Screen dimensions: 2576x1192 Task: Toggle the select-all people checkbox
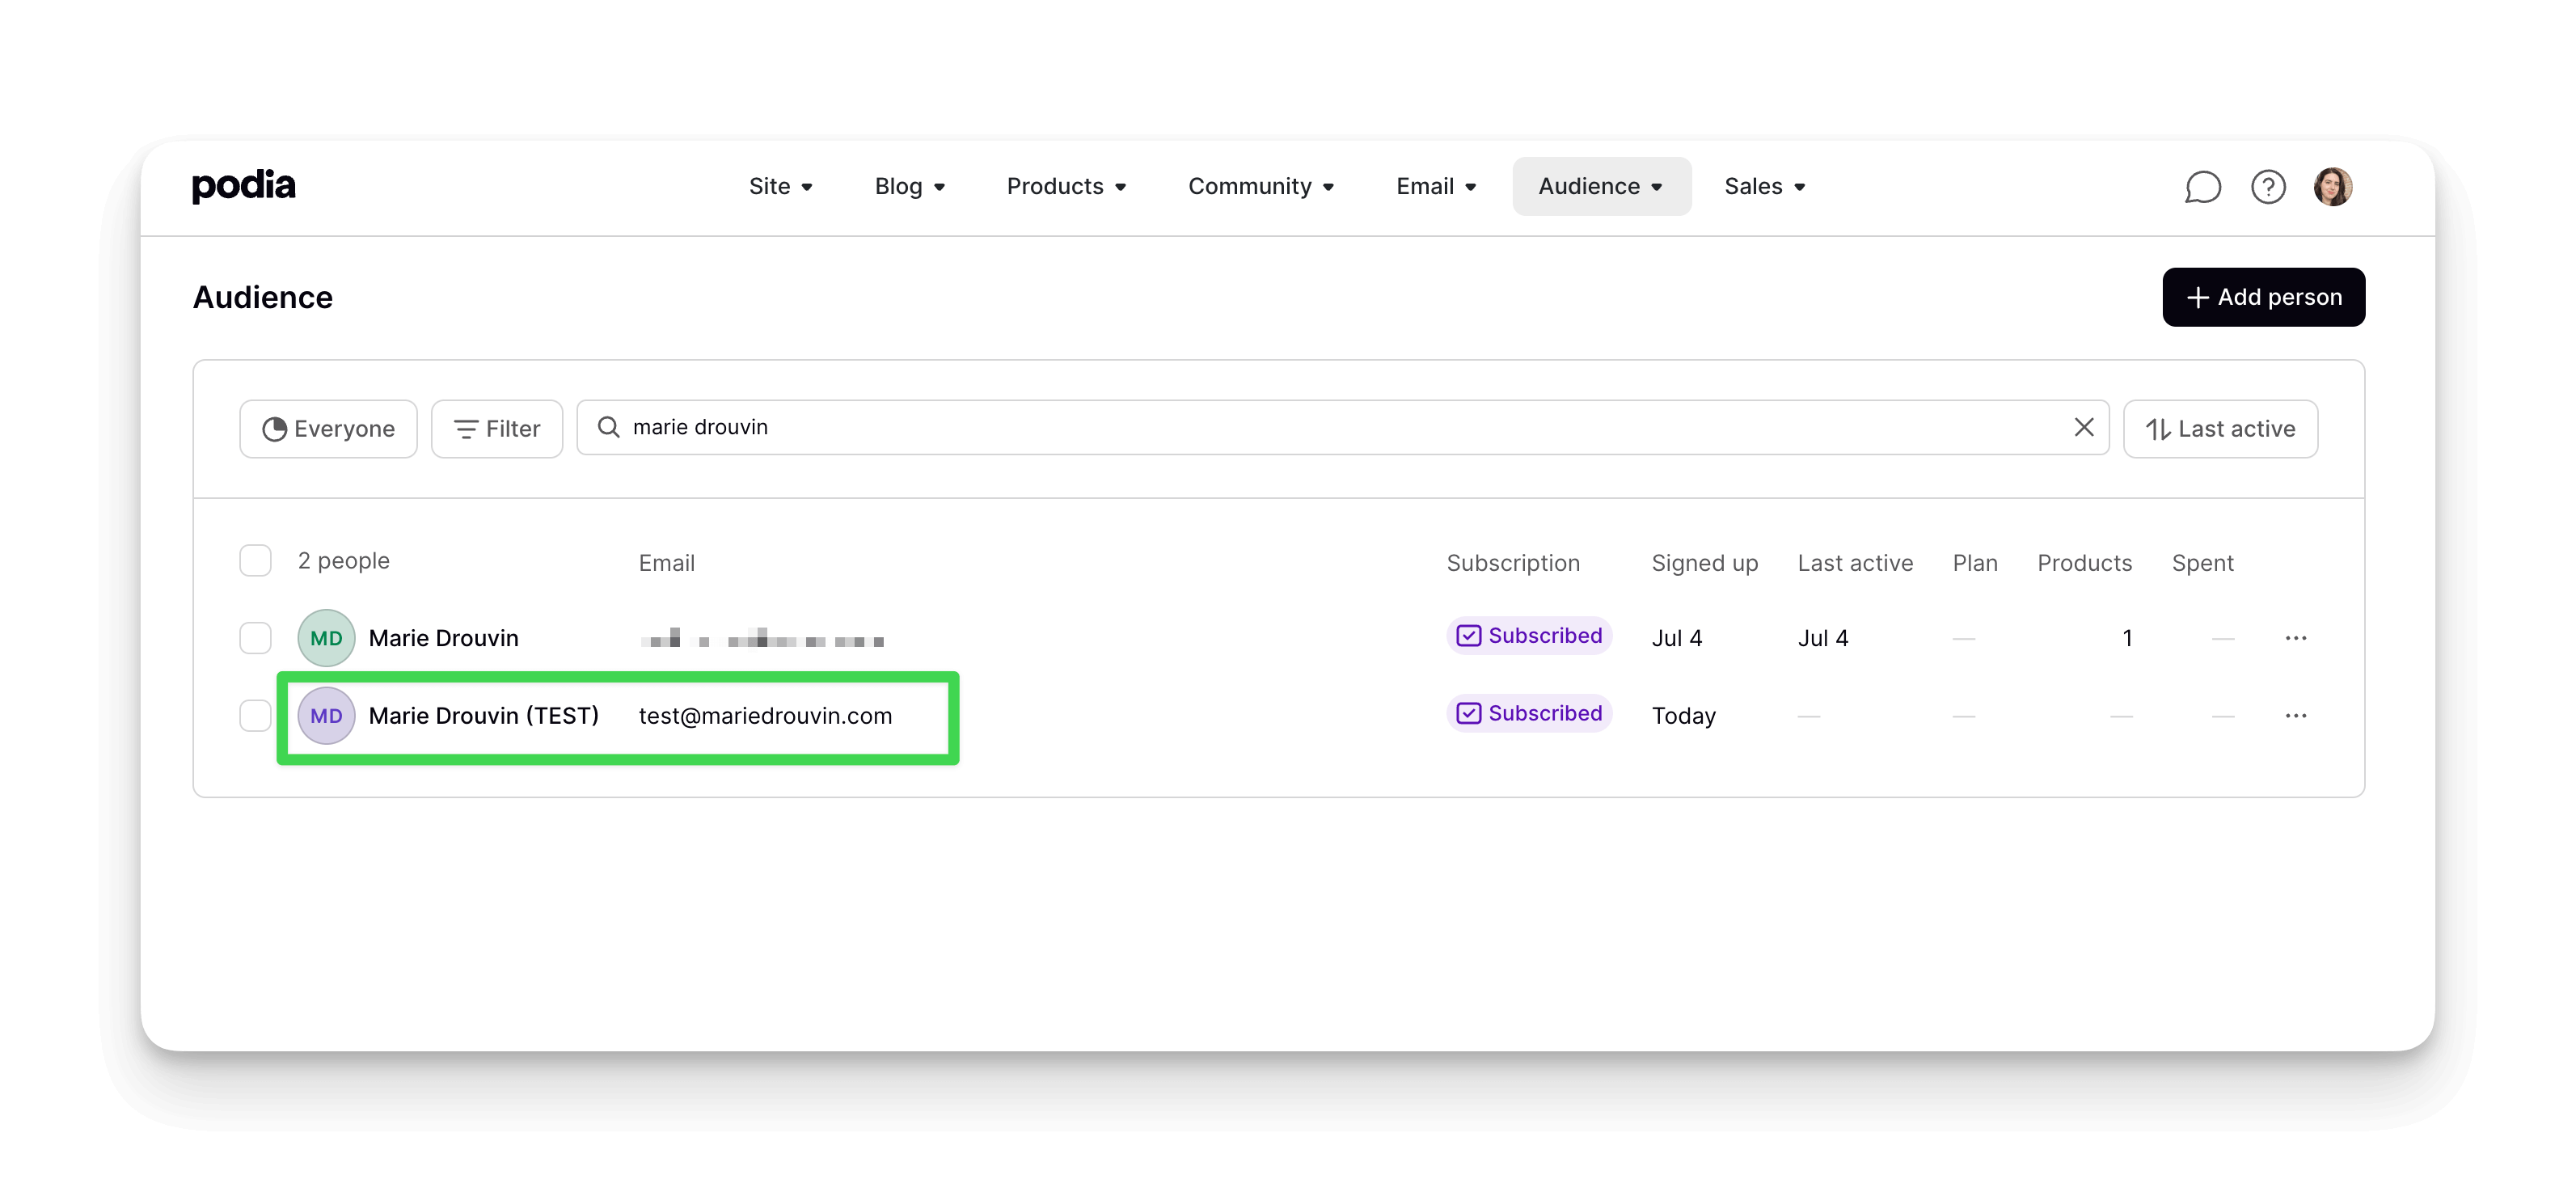click(255, 561)
